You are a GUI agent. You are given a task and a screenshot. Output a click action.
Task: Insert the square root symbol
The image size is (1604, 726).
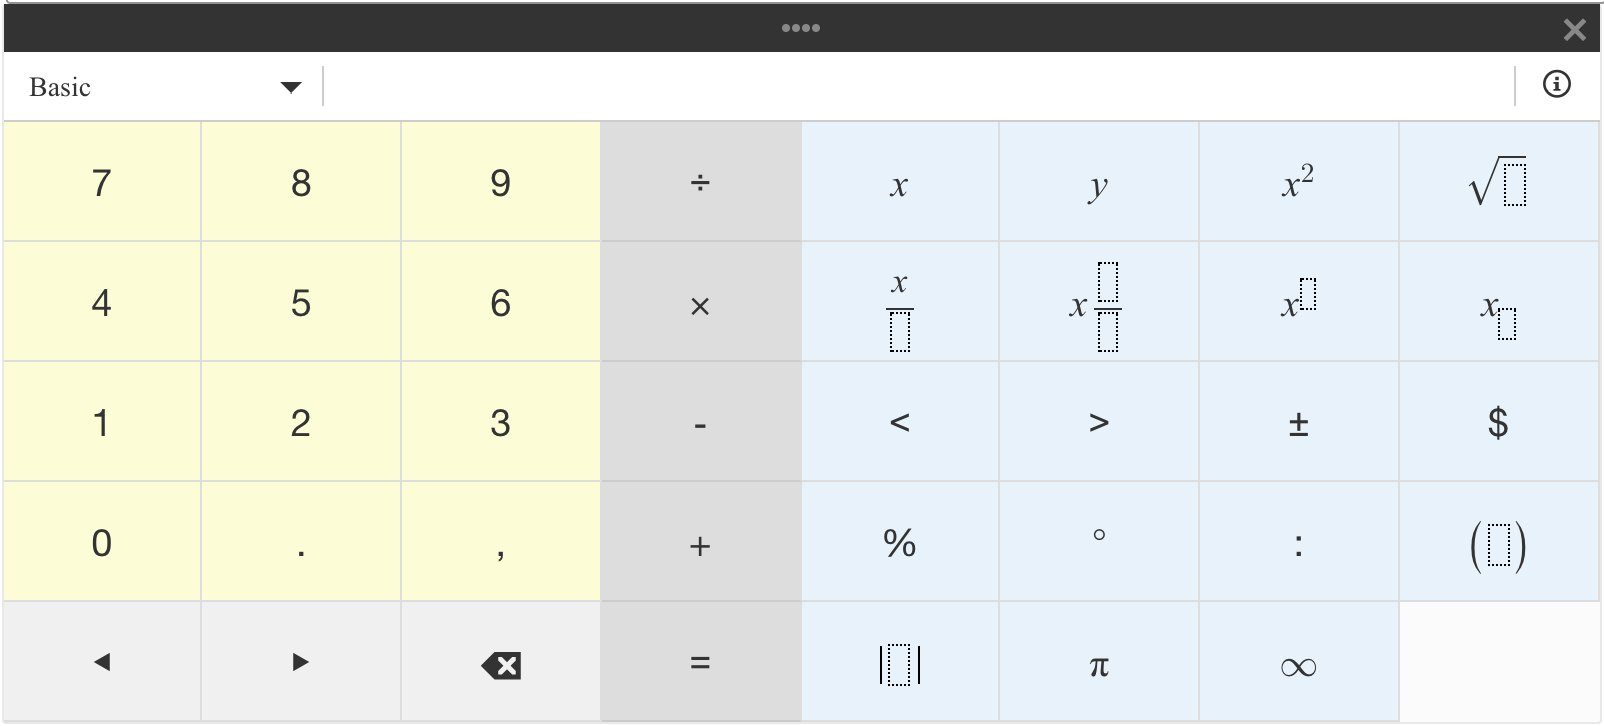coord(1498,182)
